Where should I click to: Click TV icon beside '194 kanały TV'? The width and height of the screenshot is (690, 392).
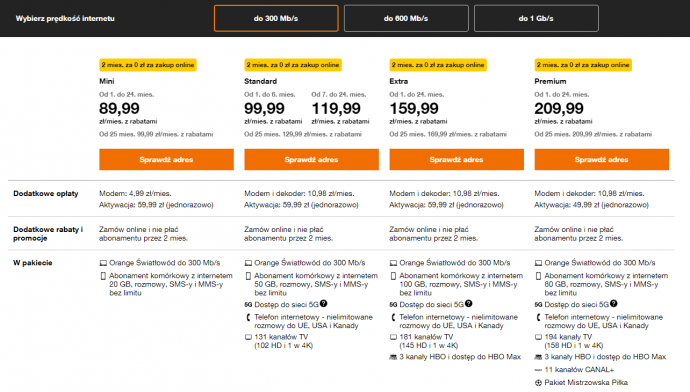point(538,337)
